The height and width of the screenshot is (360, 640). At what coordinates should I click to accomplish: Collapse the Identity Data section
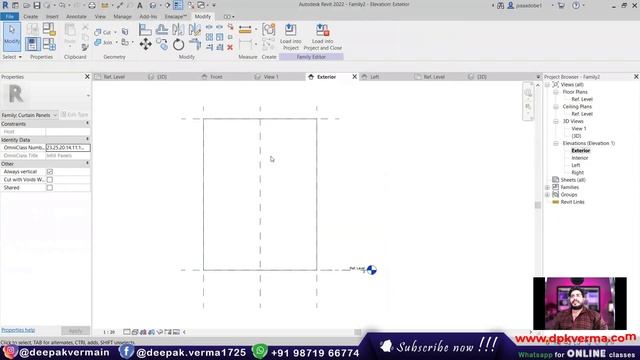click(x=87, y=140)
